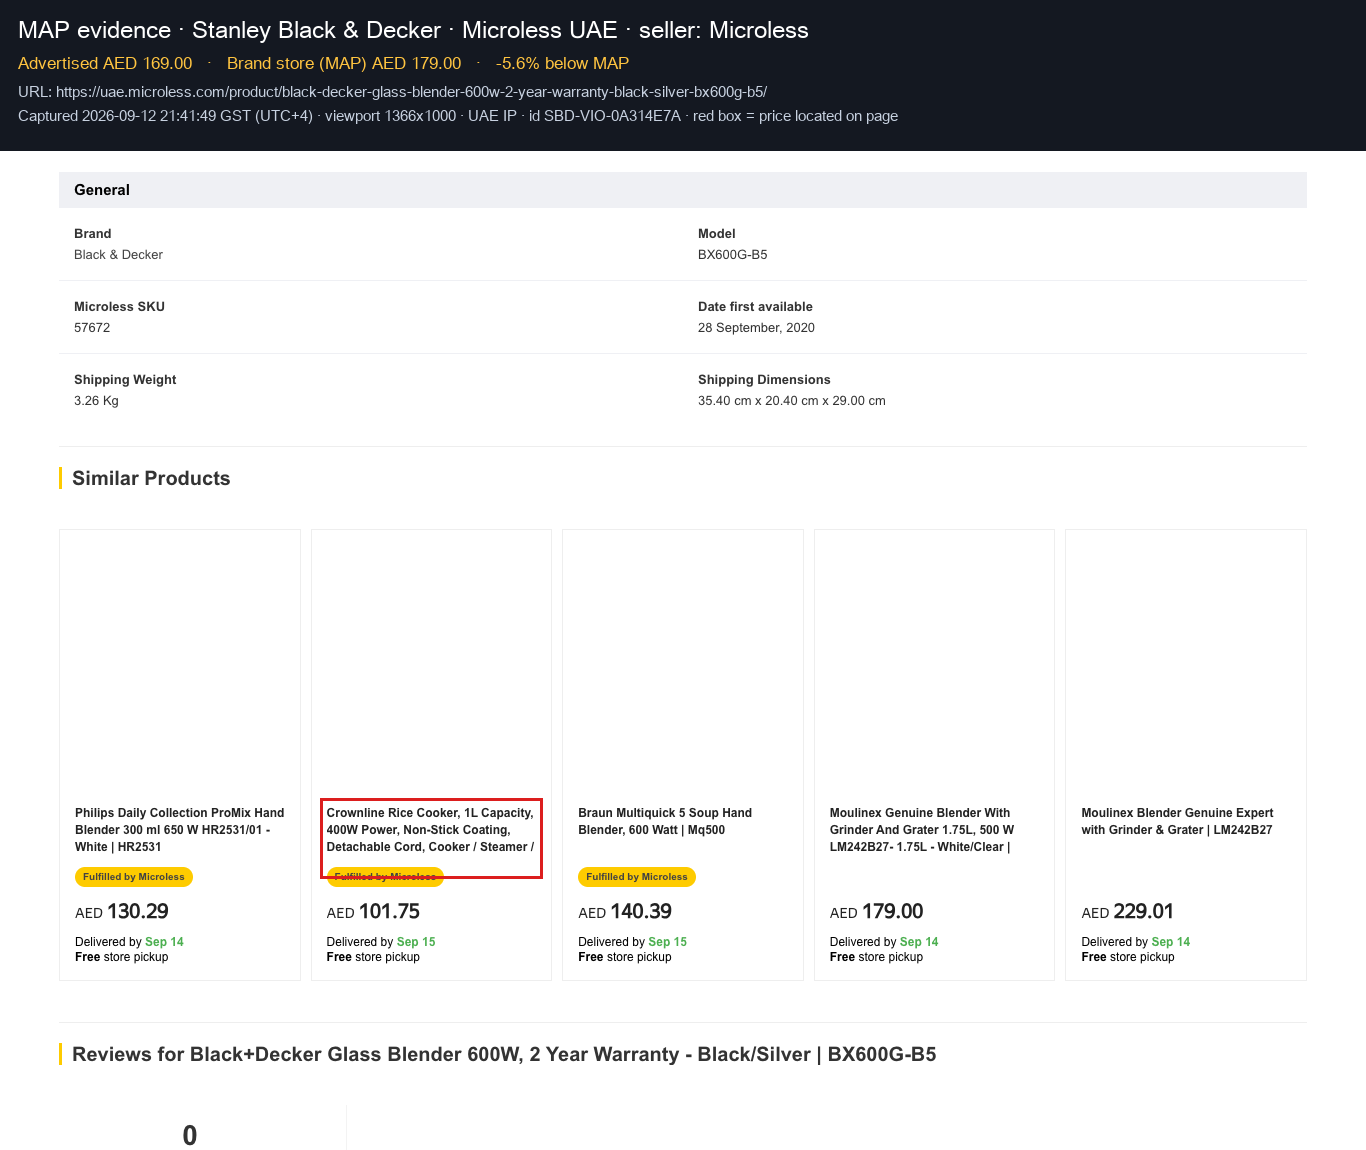The height and width of the screenshot is (1150, 1366).
Task: Click the MAP evidence title line
Action: (x=413, y=30)
